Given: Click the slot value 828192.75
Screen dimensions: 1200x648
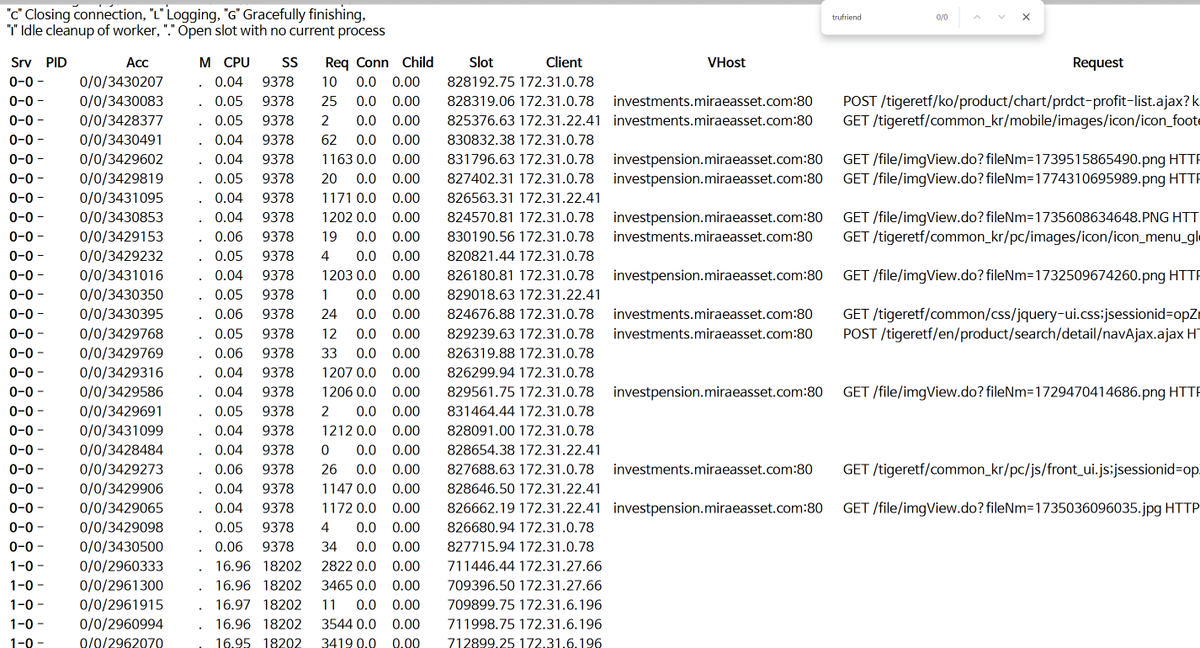Looking at the screenshot, I should pyautogui.click(x=480, y=82).
